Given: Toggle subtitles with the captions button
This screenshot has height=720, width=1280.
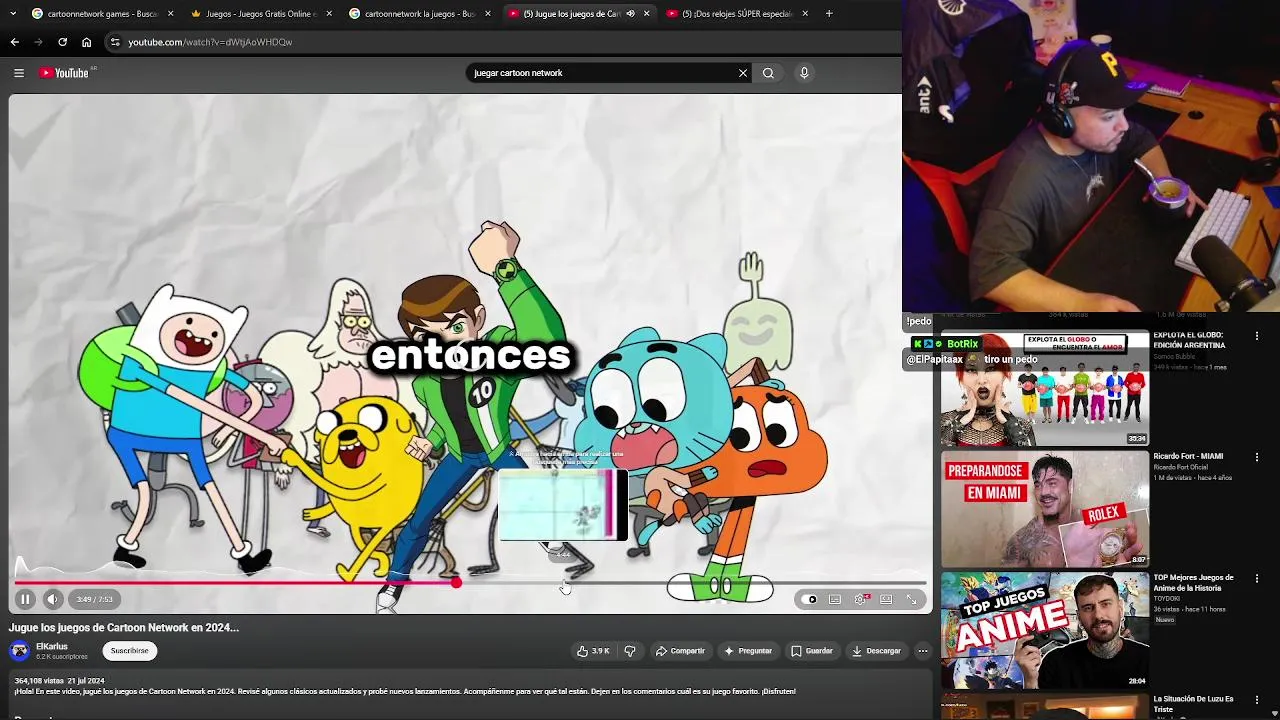Looking at the screenshot, I should (835, 599).
